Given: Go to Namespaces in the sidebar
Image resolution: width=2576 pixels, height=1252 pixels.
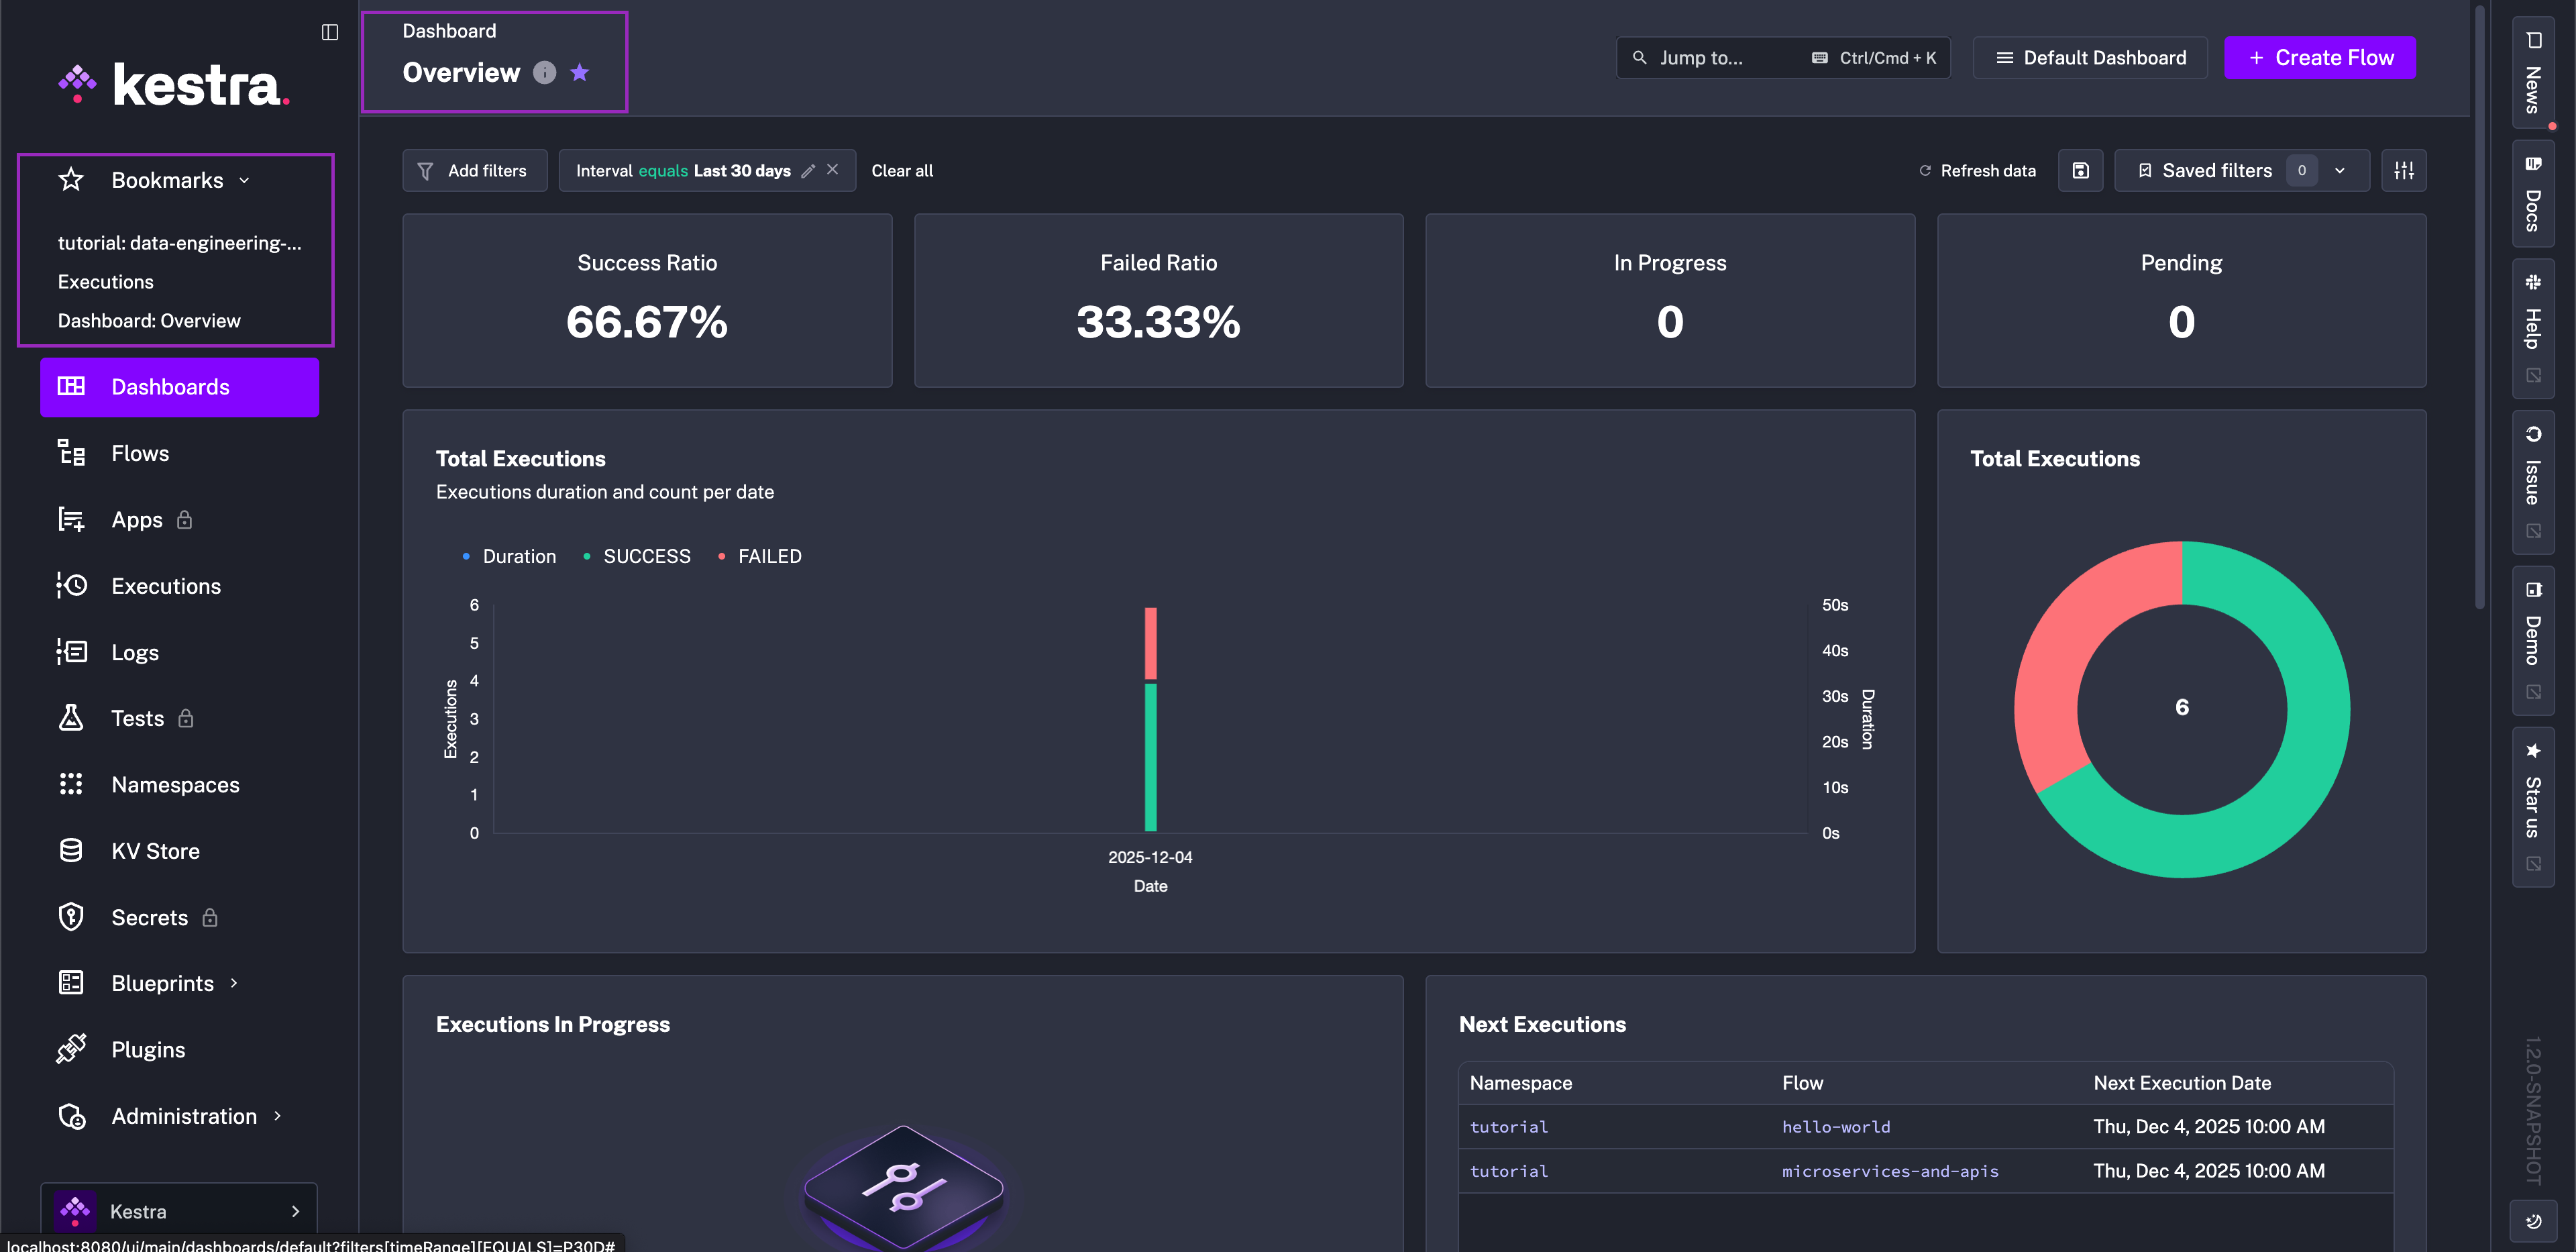Looking at the screenshot, I should [x=175, y=785].
